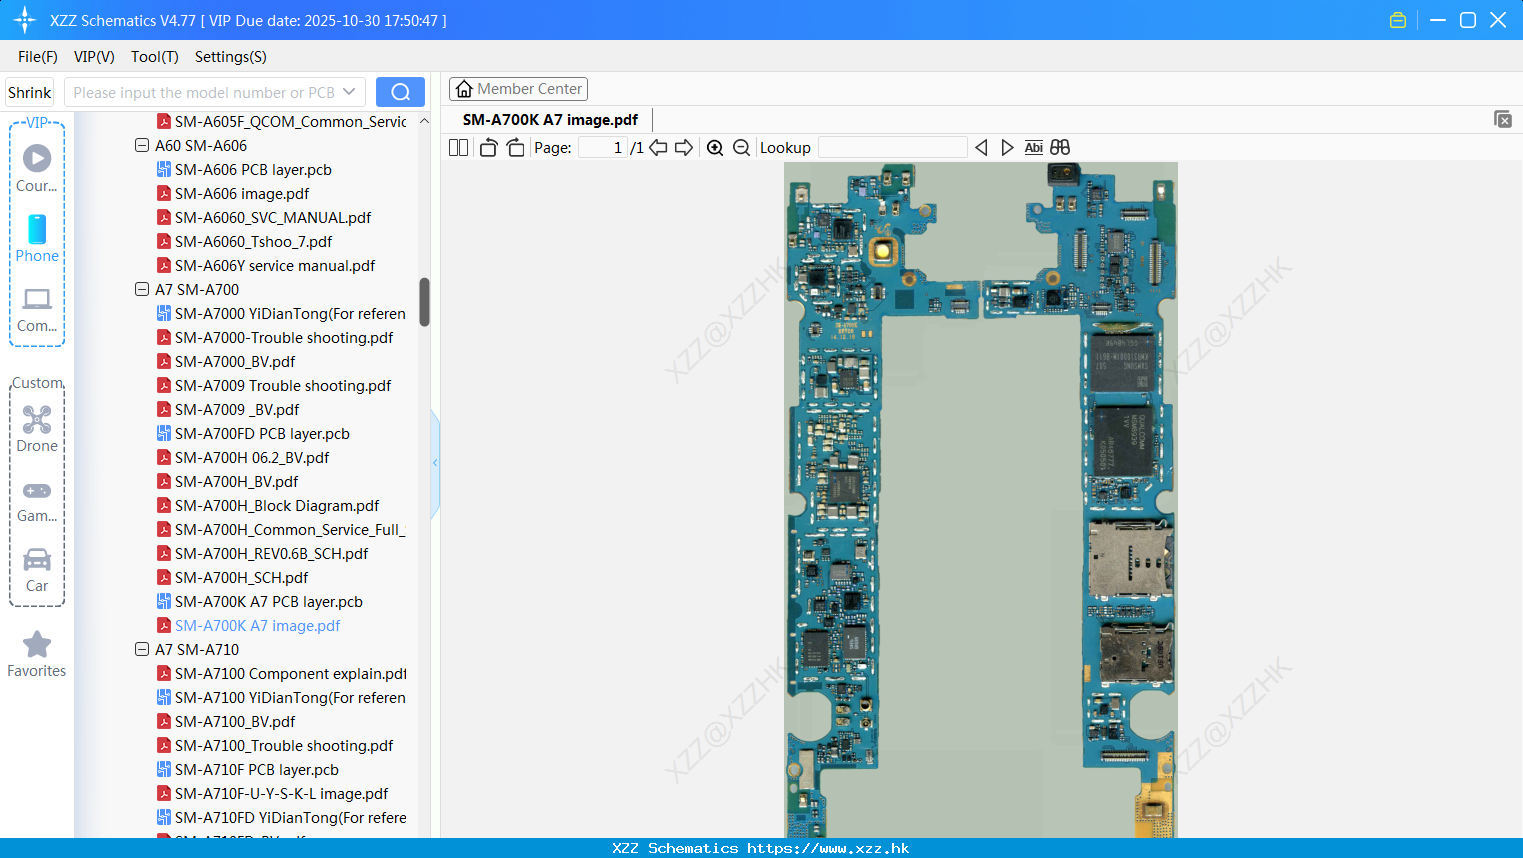This screenshot has height=858, width=1523.
Task: Open the Game console category
Action: click(37, 500)
